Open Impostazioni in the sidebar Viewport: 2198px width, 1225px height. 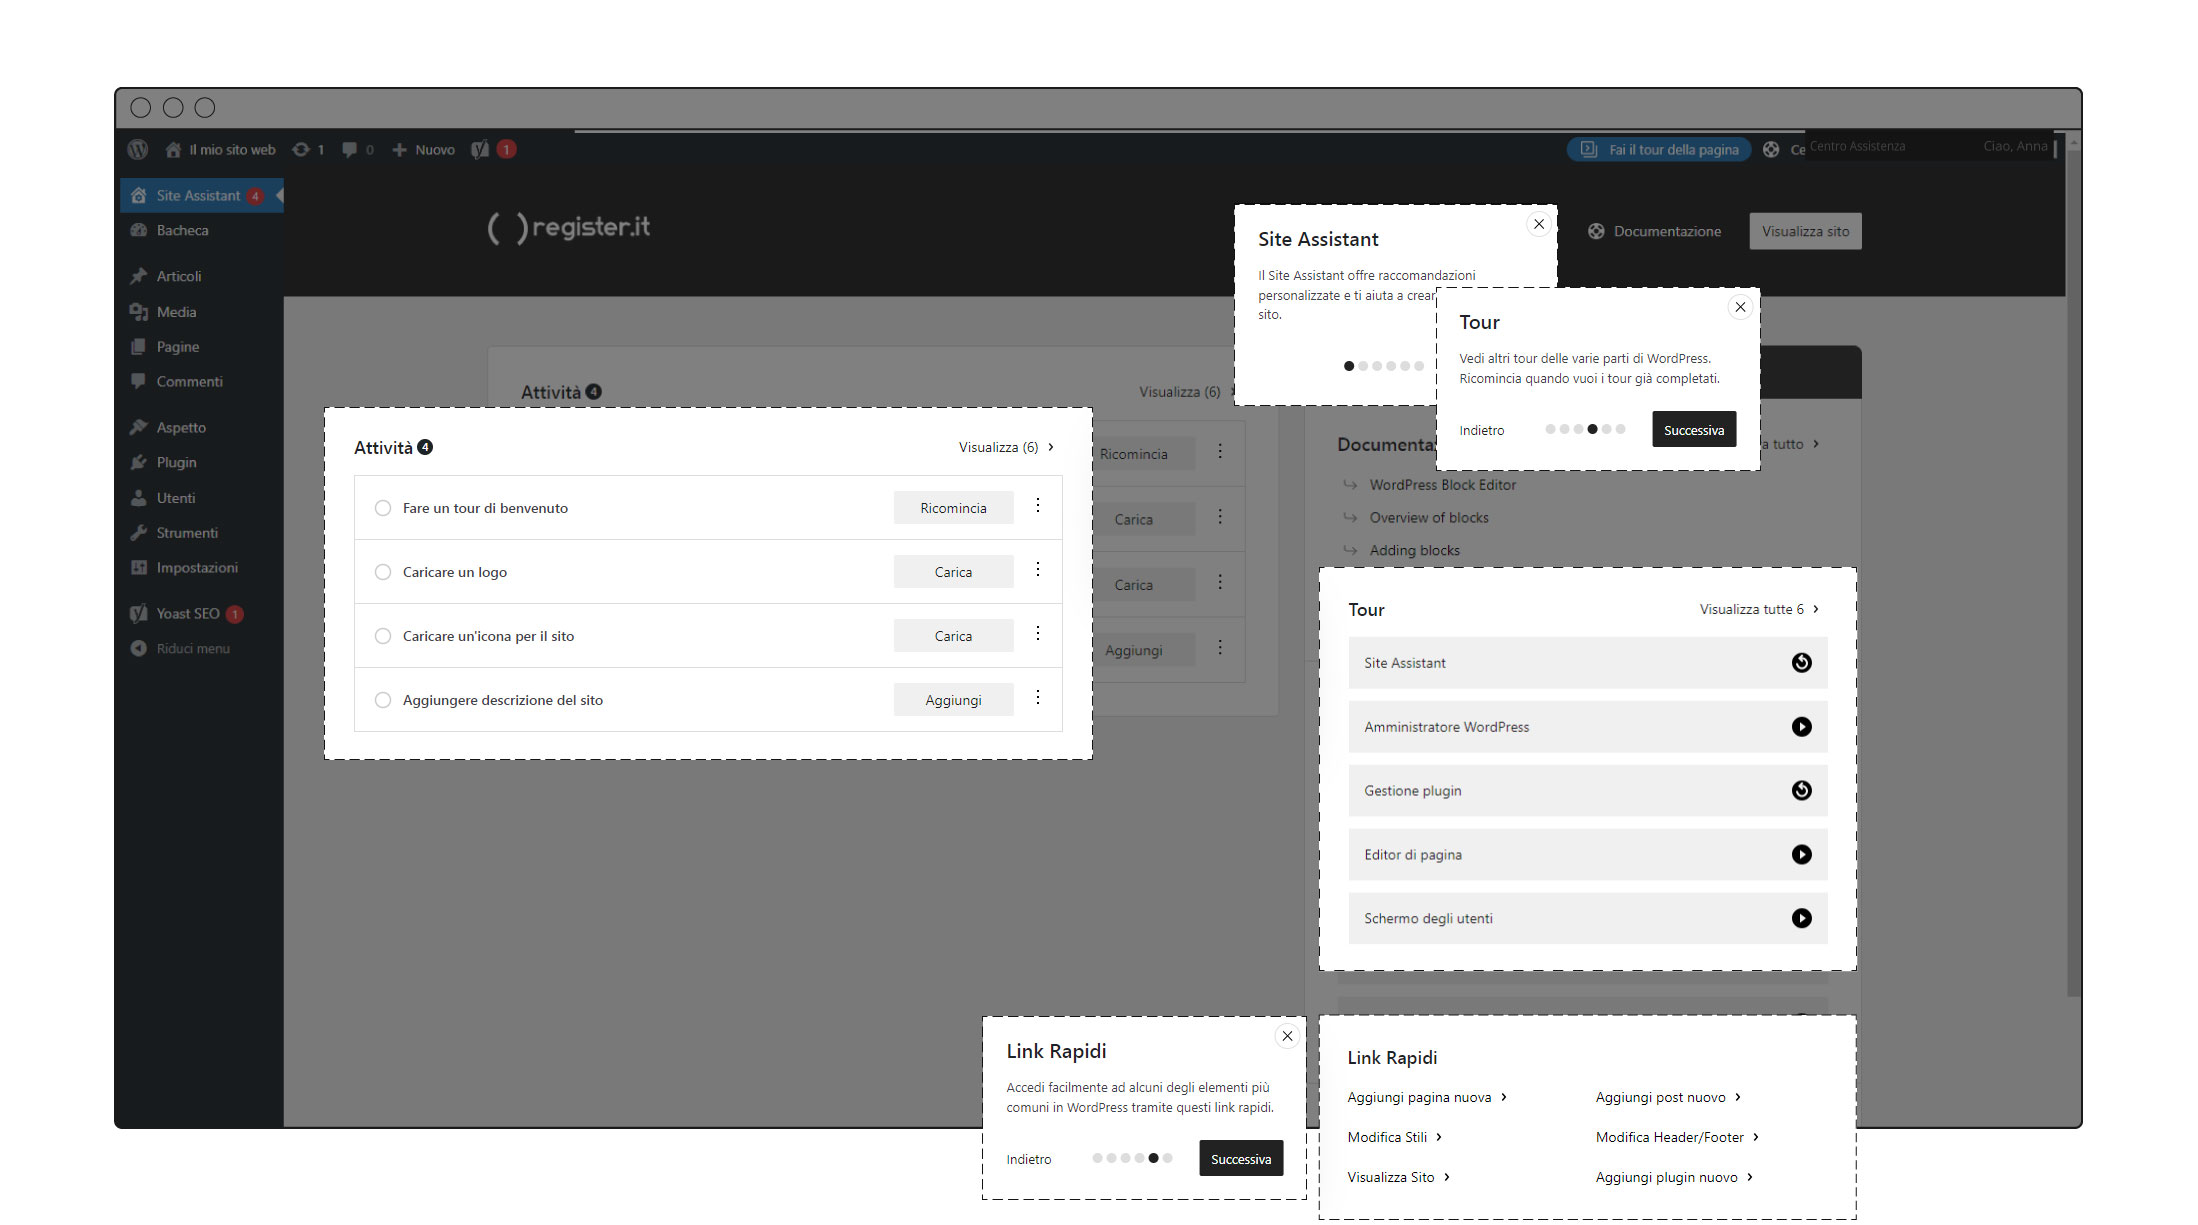[197, 568]
